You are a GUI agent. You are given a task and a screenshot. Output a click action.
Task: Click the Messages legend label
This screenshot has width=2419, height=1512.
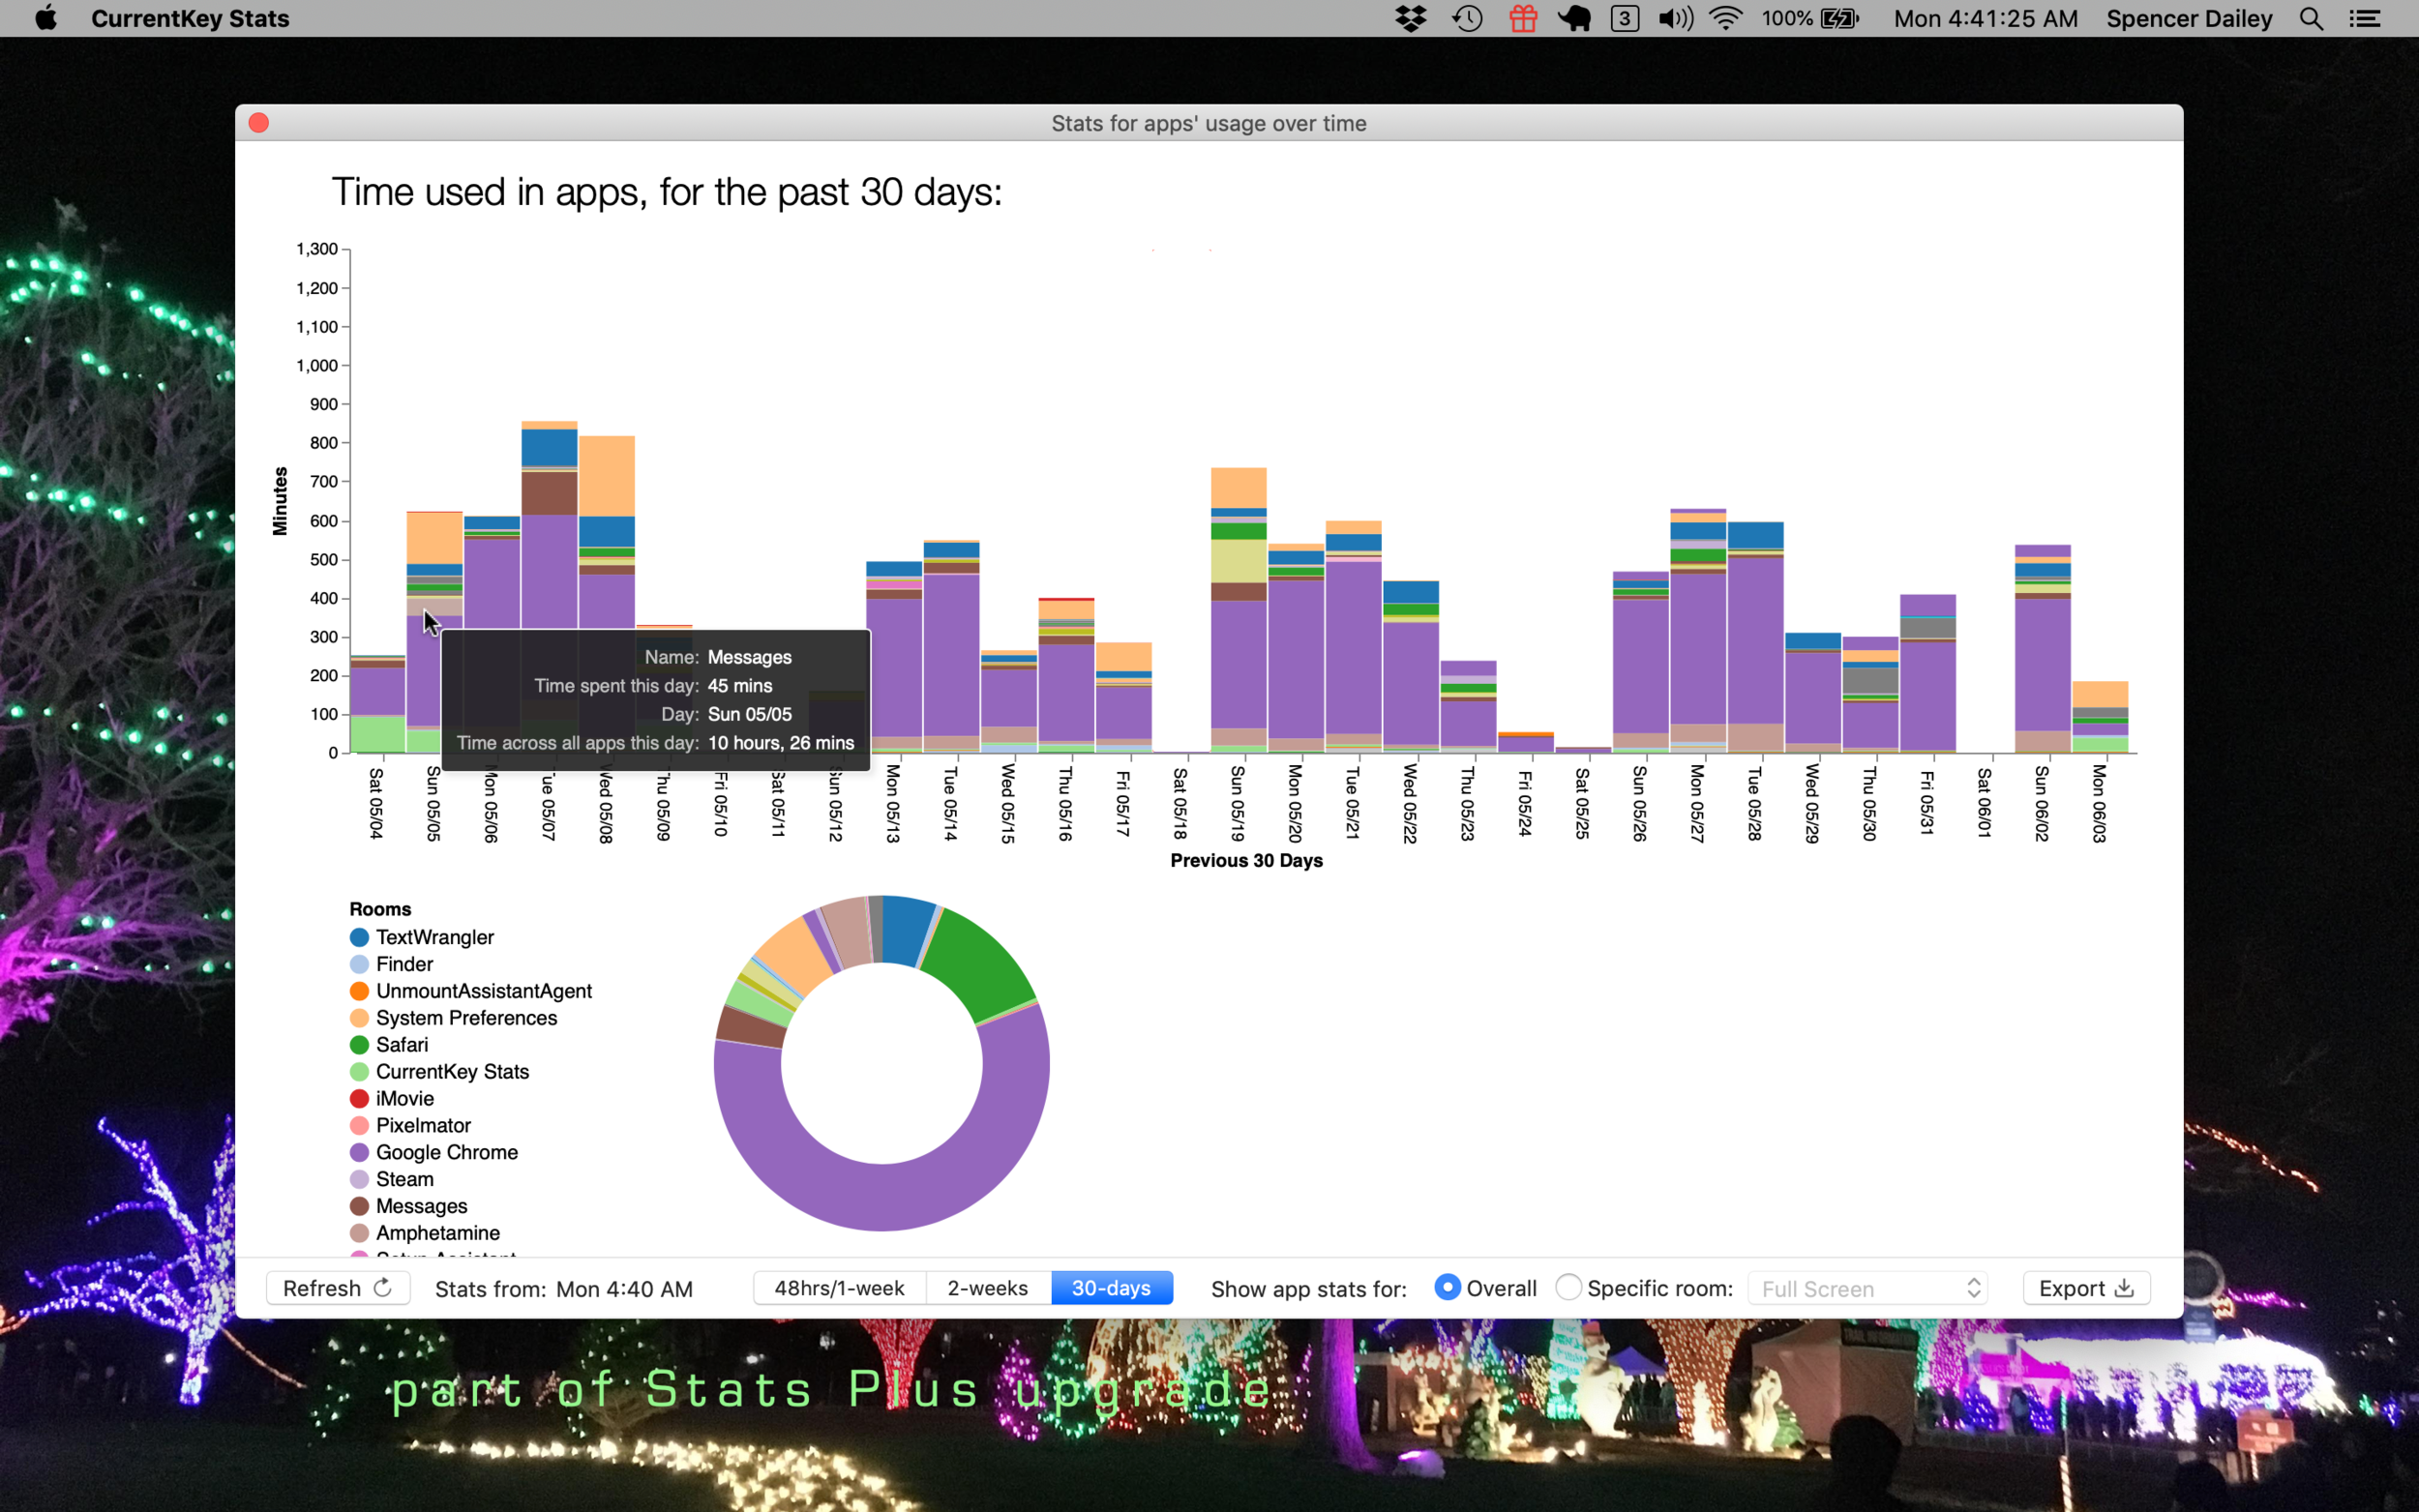pos(421,1206)
